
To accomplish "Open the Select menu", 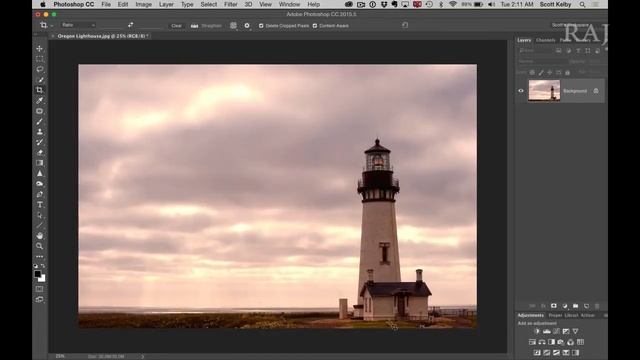I will (x=209, y=4).
